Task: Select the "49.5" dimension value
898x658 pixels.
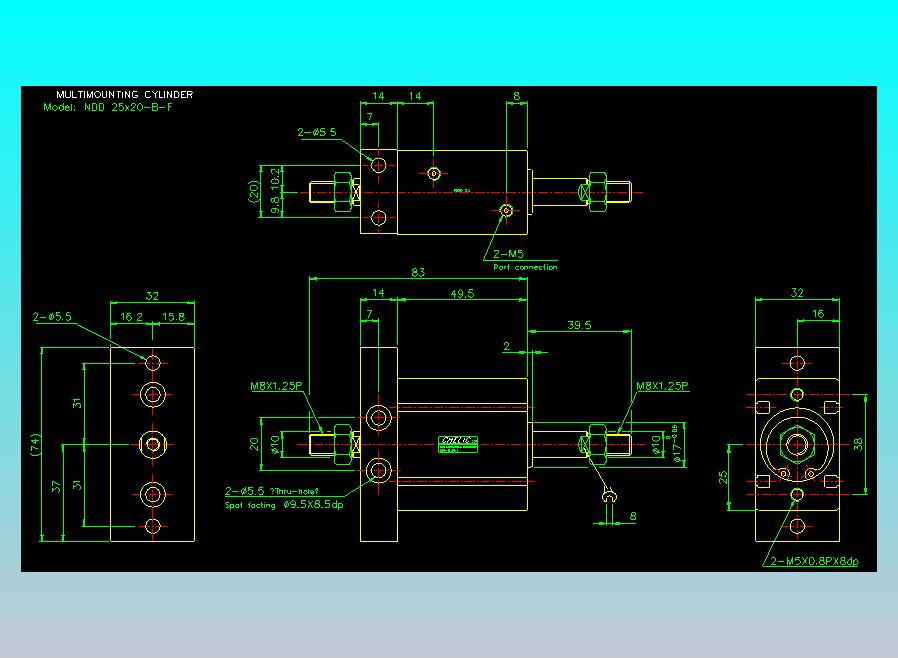Action: 462,293
